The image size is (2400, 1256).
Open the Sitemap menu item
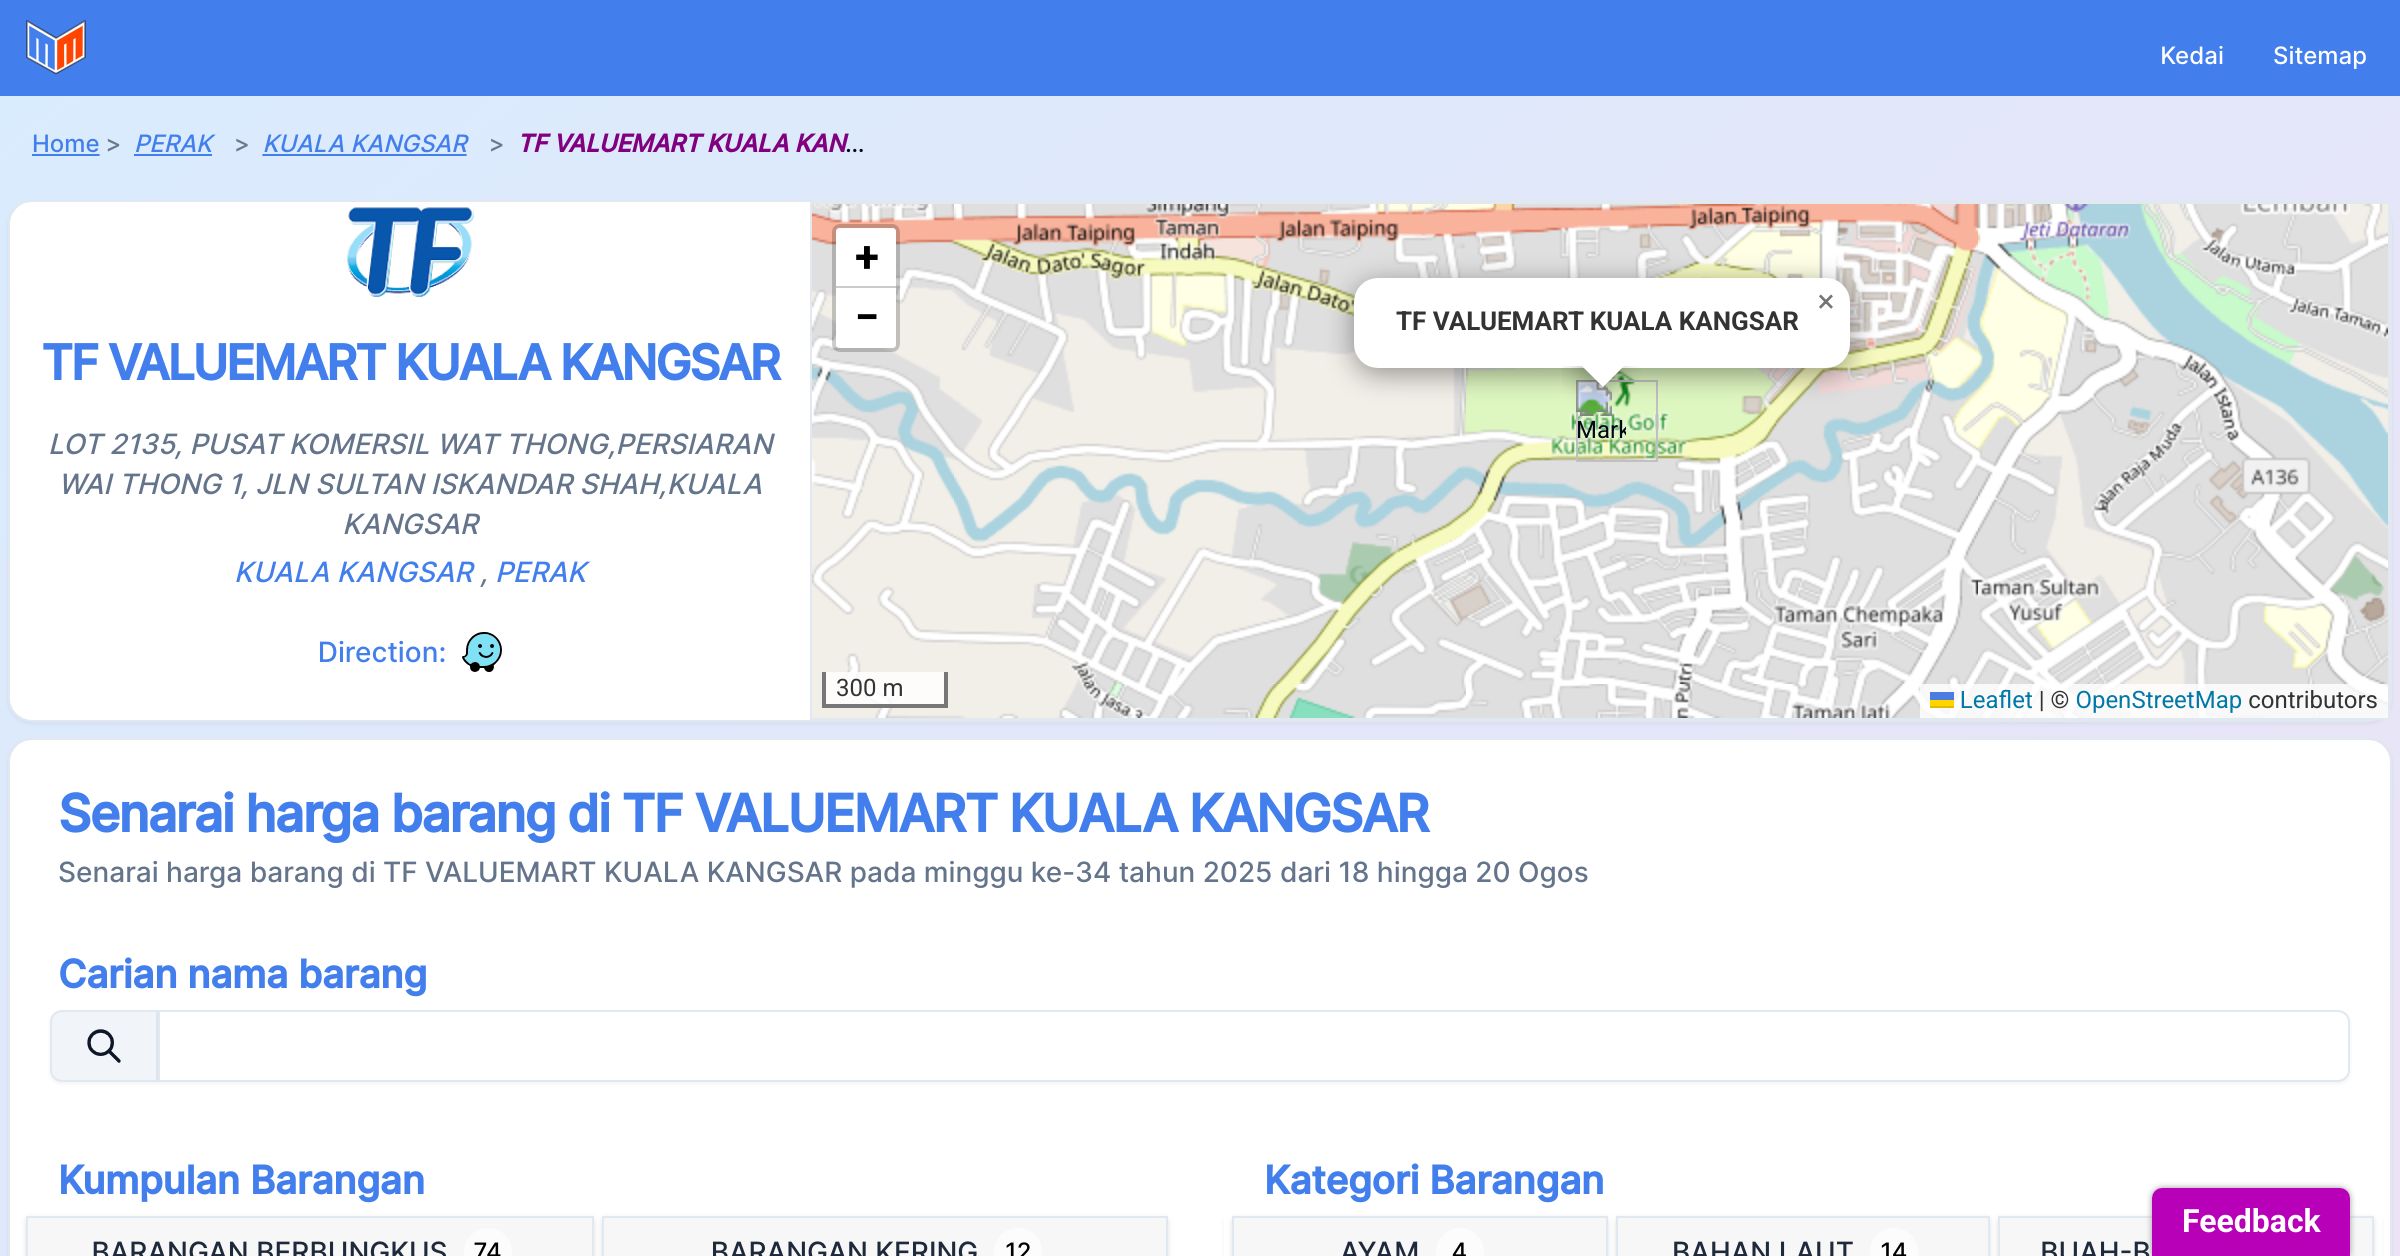(2319, 56)
